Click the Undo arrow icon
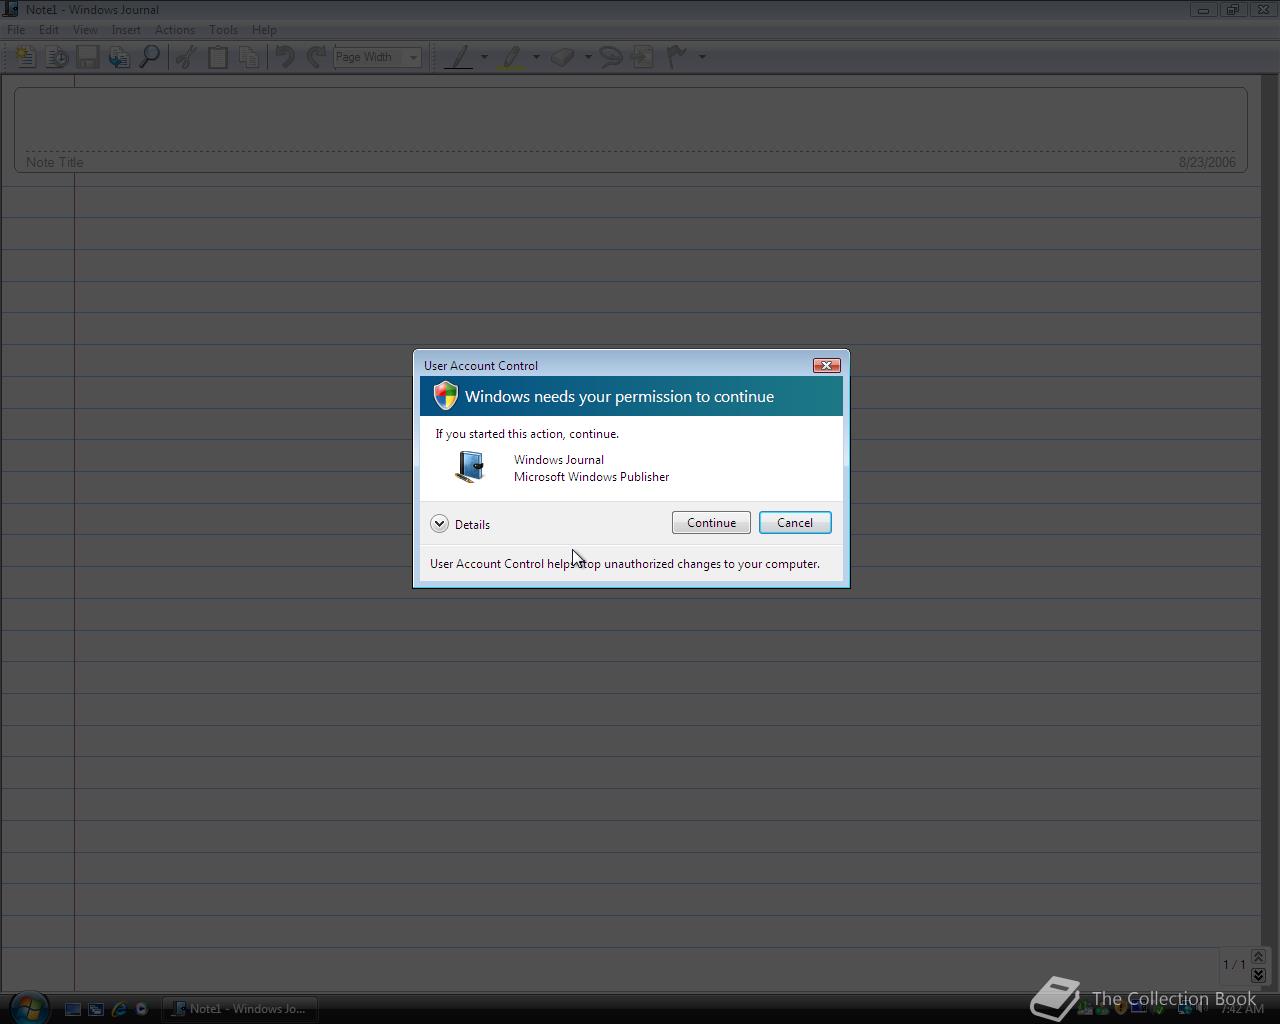 tap(285, 57)
